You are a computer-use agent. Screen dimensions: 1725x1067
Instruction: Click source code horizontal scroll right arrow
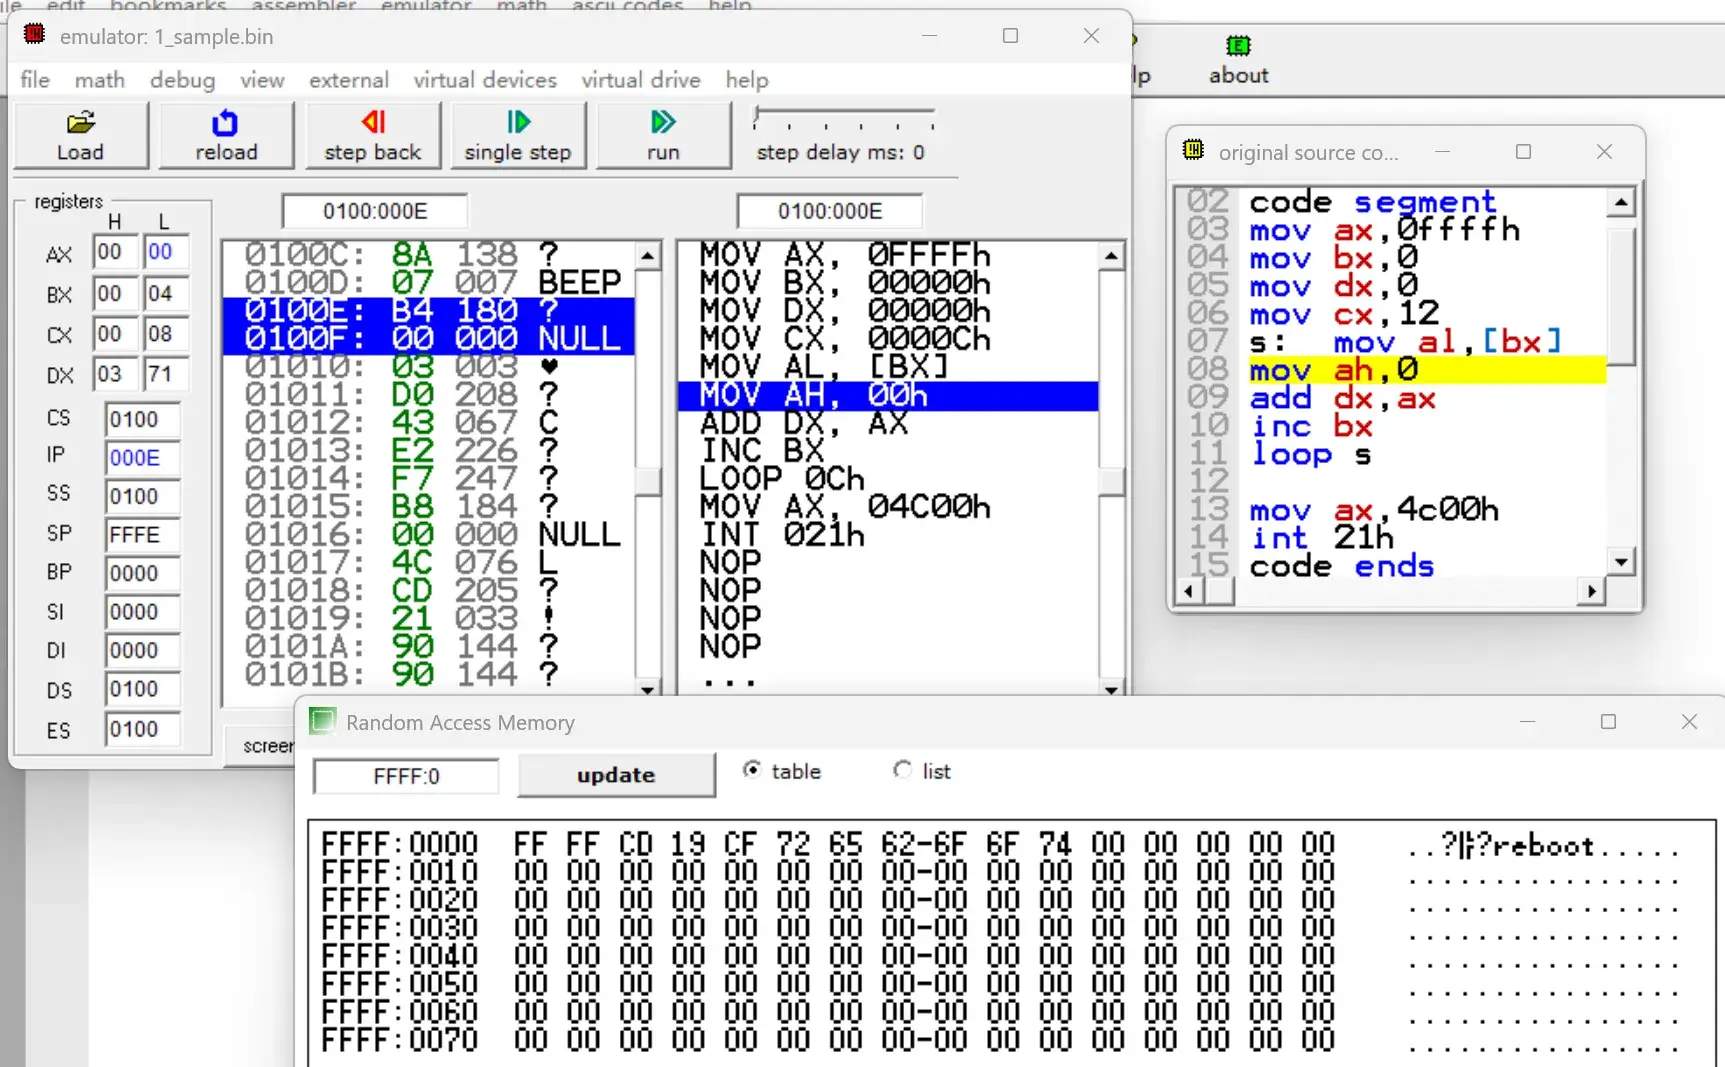coord(1591,591)
